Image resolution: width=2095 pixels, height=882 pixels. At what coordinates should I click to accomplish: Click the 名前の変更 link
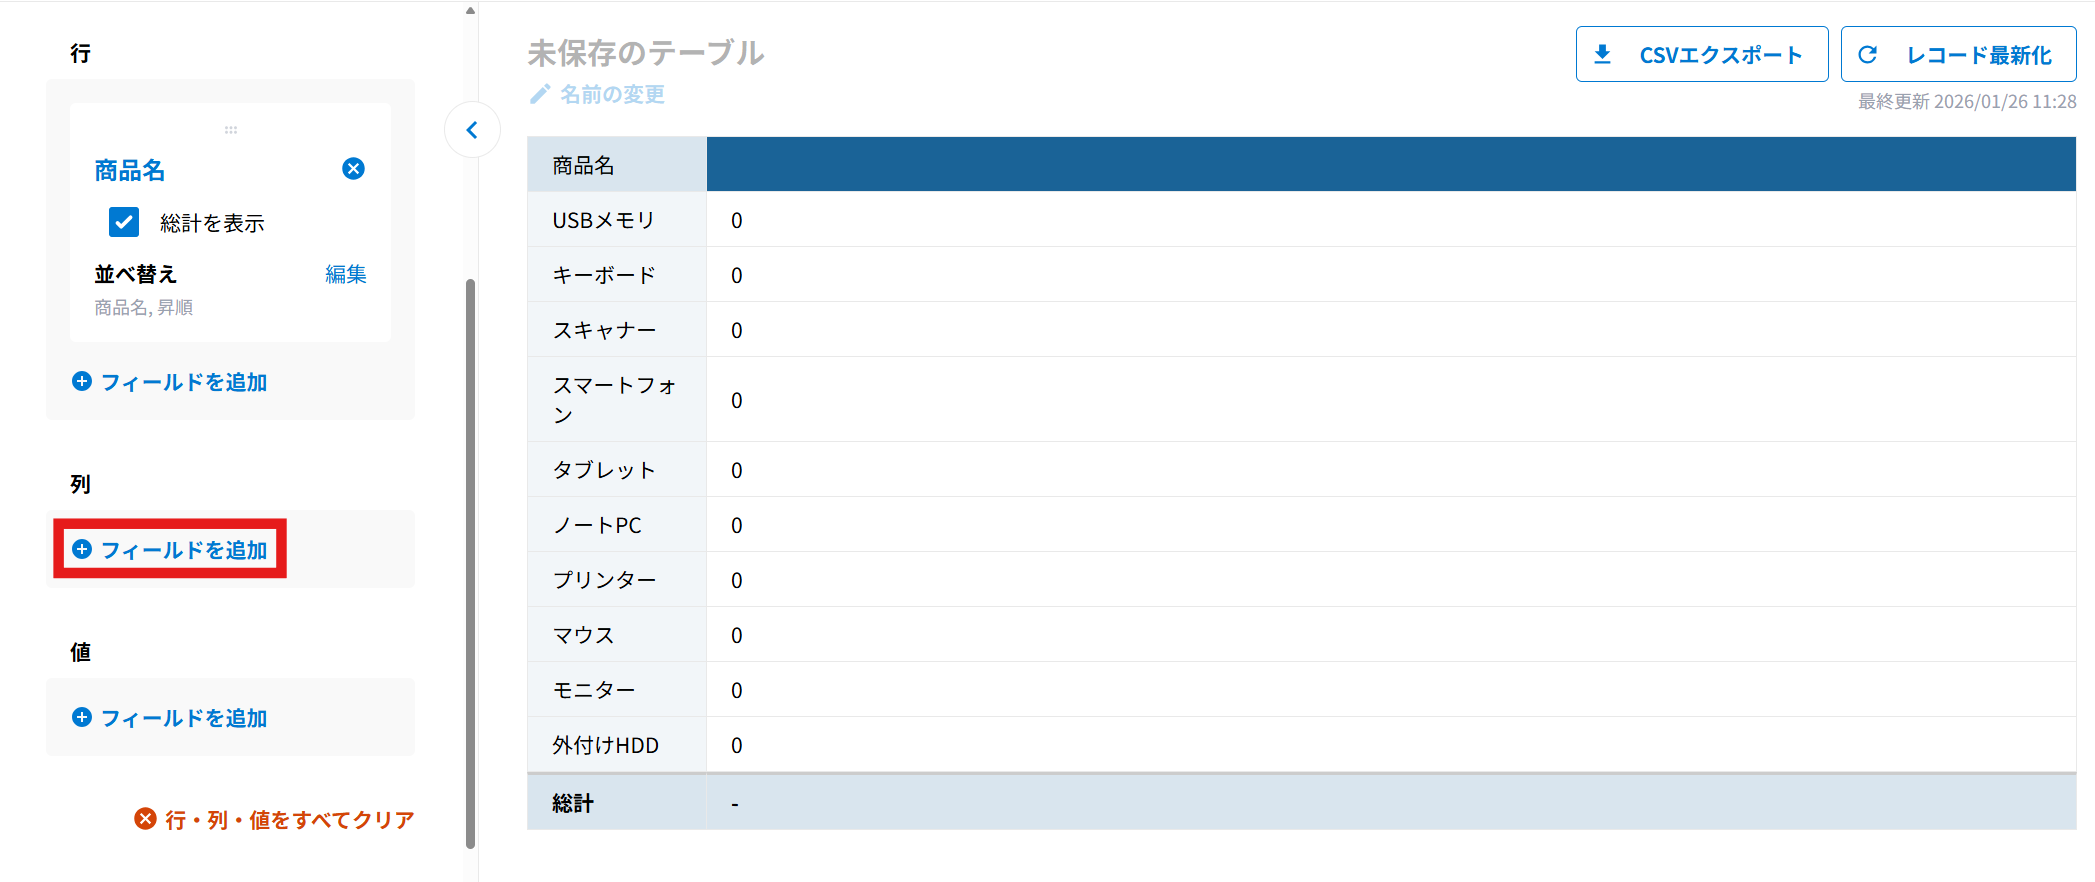[x=612, y=94]
